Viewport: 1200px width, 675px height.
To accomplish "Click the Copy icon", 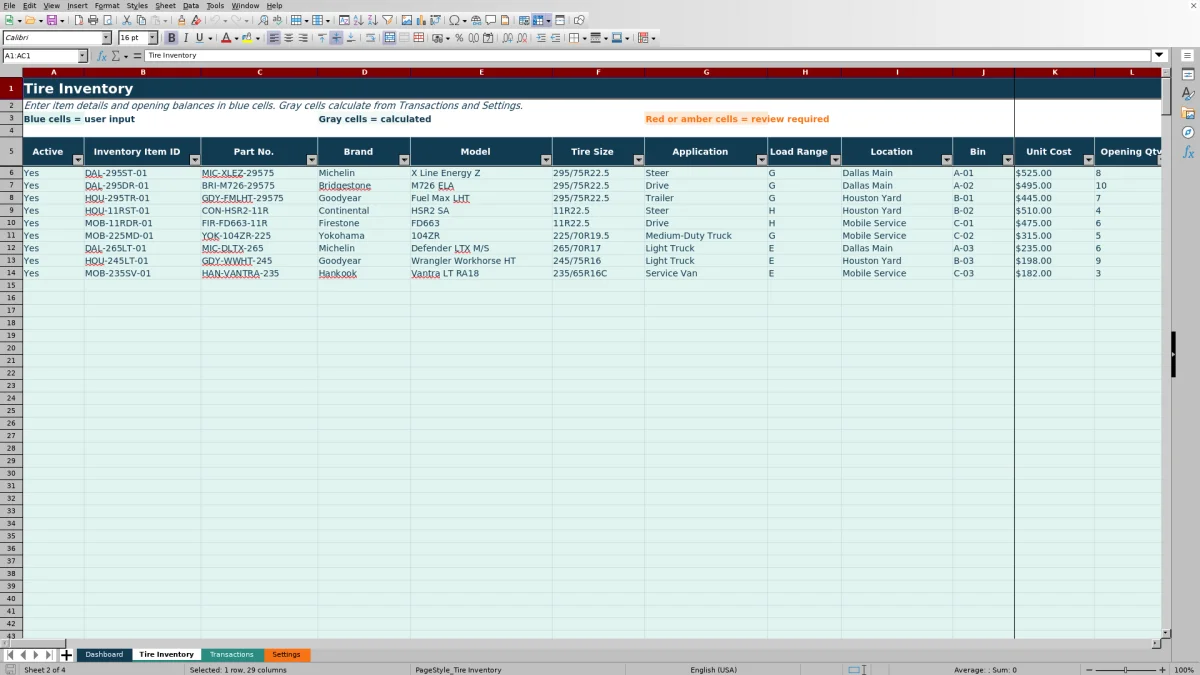I will tap(141, 20).
